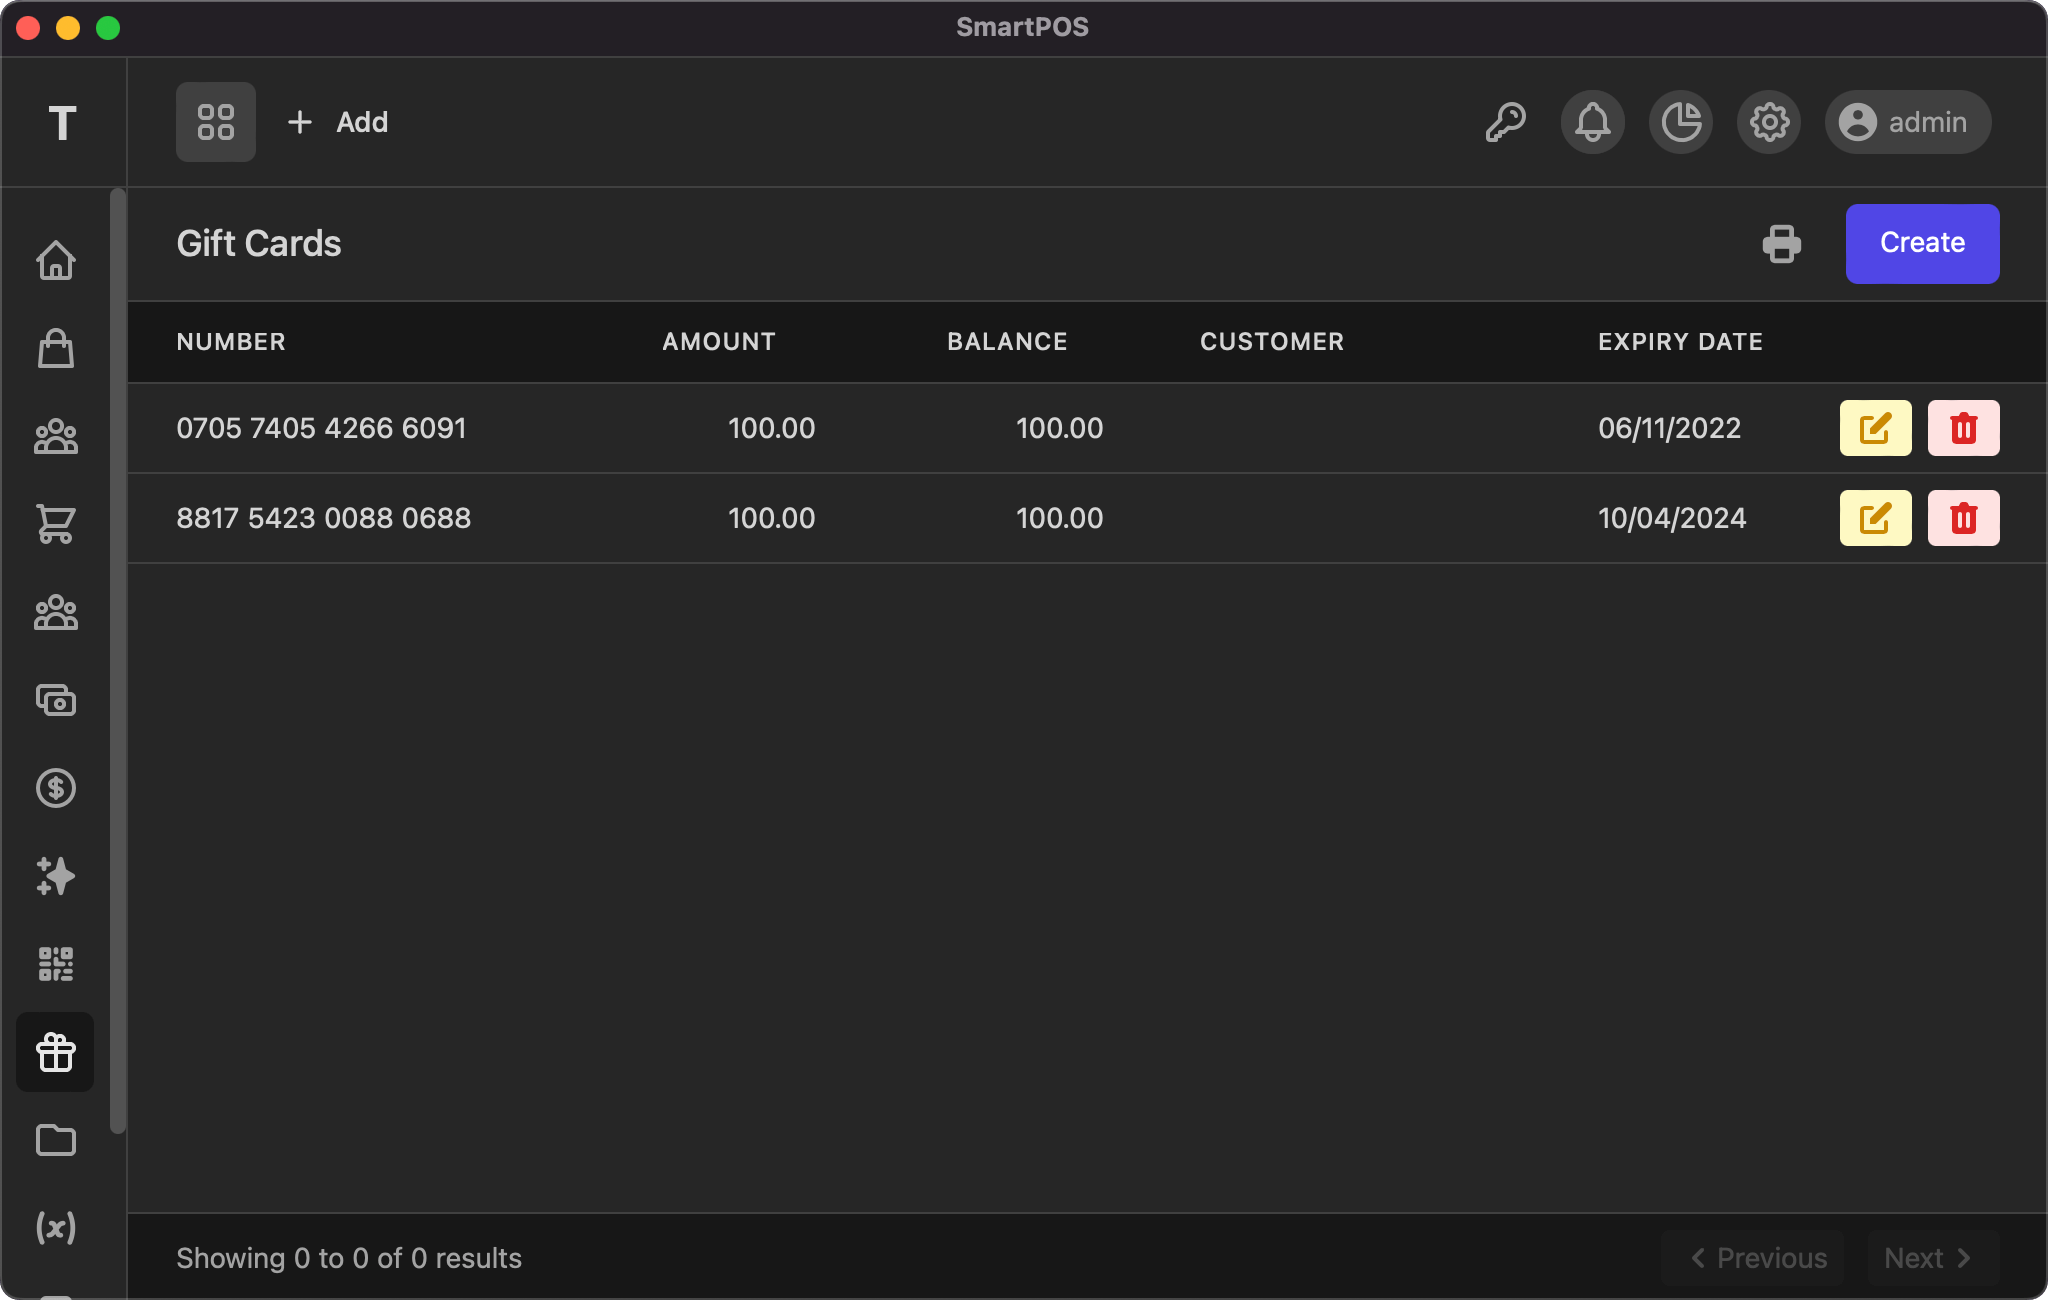Open the home dashboard icon in sidebar
2048x1300 pixels.
(x=56, y=260)
